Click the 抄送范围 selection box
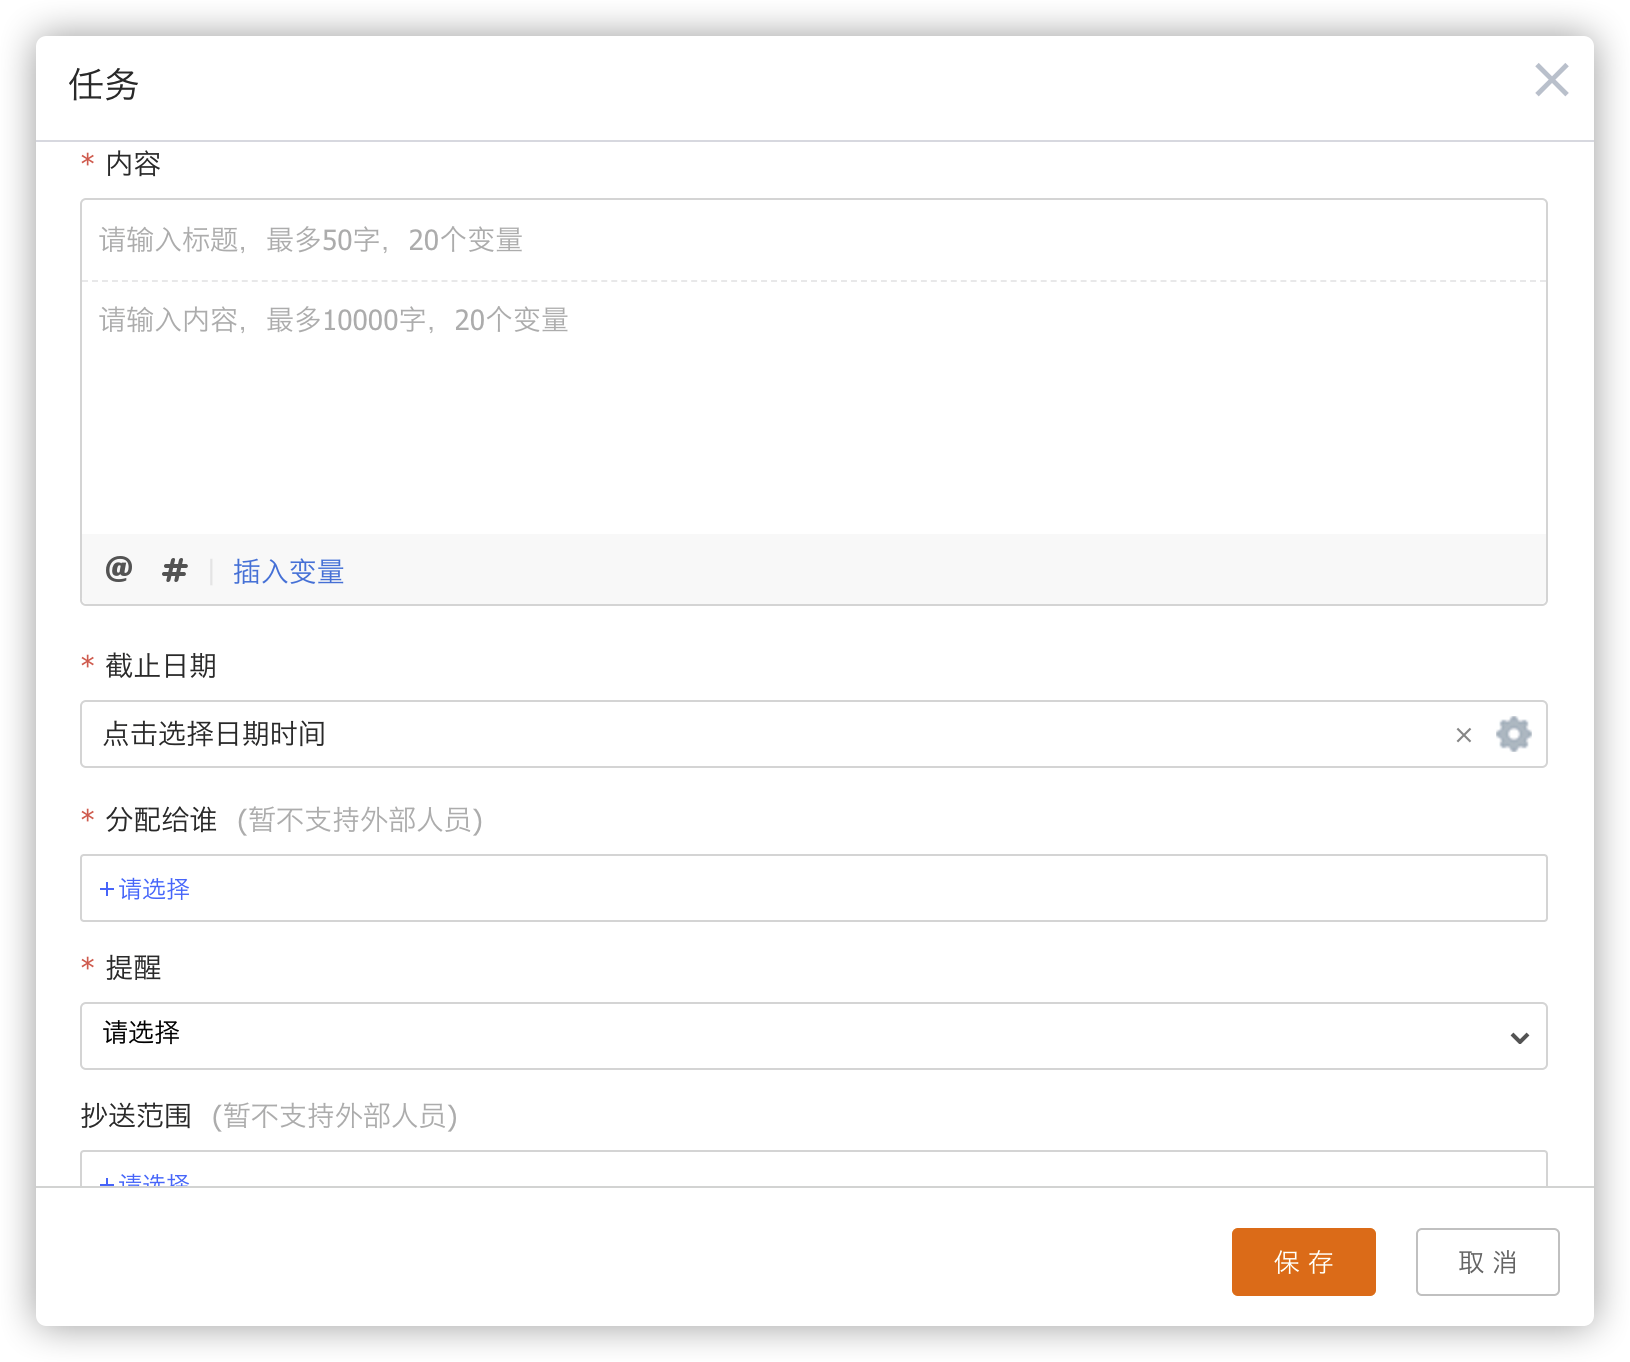The width and height of the screenshot is (1630, 1362). (x=812, y=1171)
